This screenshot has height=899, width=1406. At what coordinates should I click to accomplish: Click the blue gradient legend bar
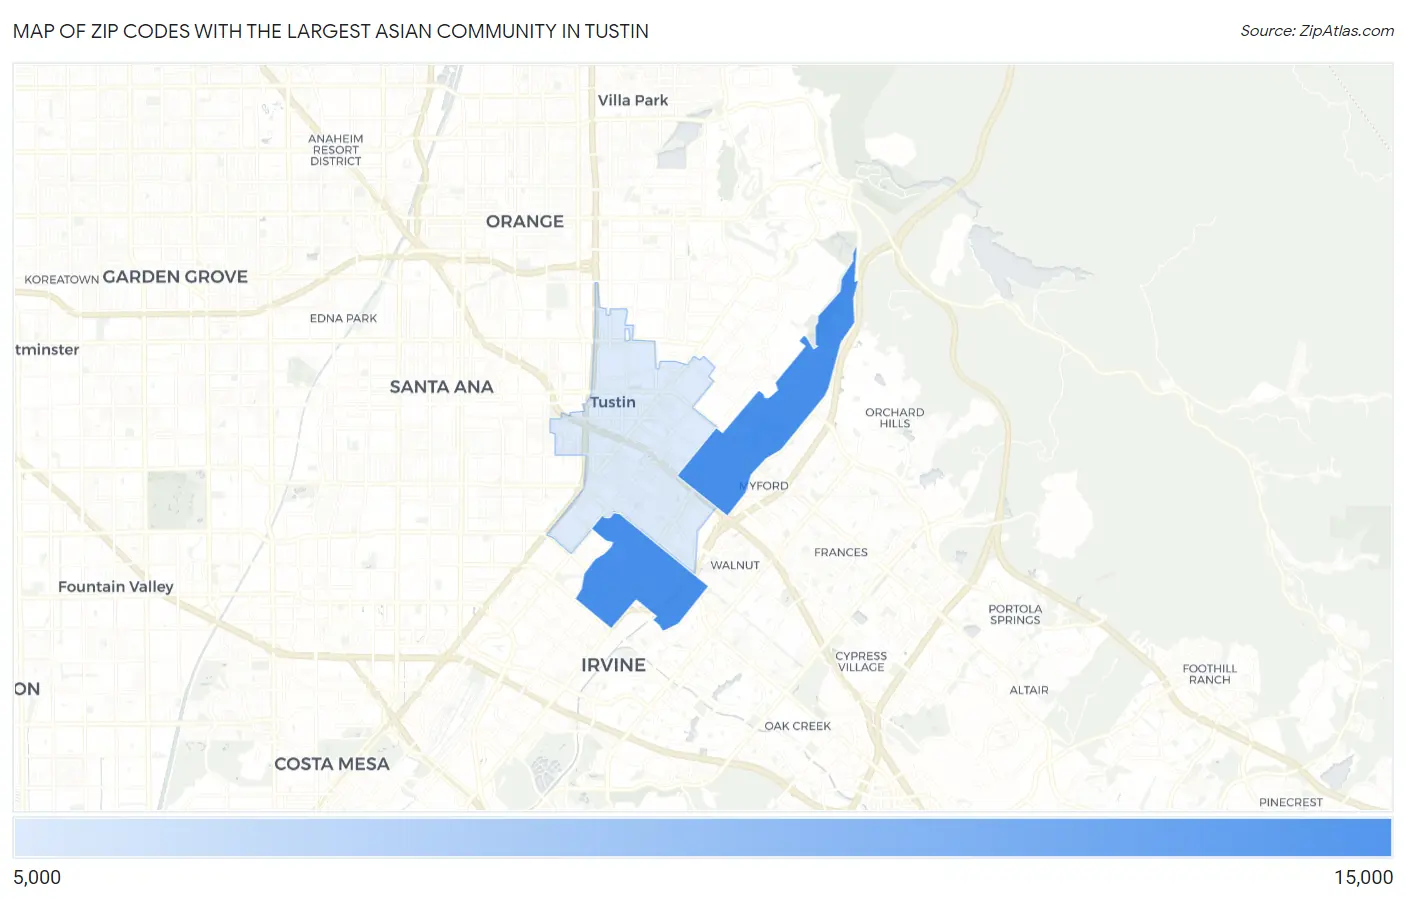703,838
